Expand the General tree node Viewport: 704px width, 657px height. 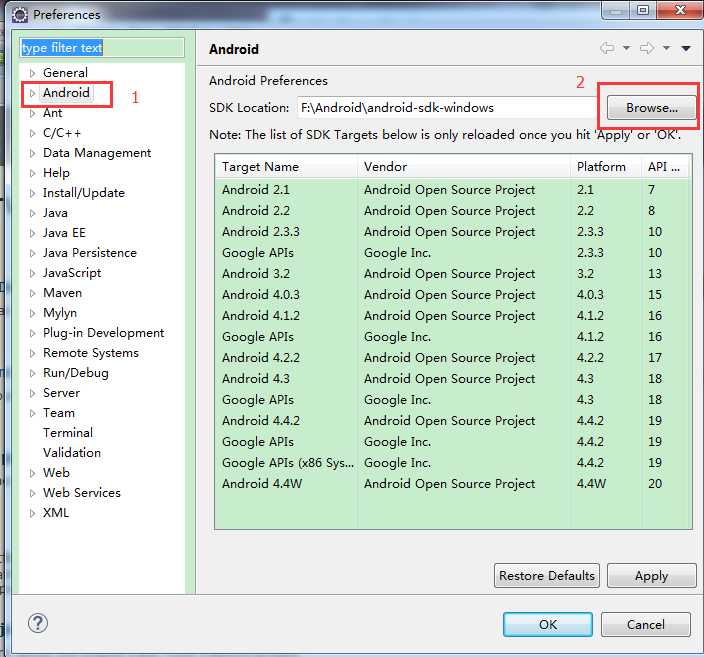pos(32,73)
